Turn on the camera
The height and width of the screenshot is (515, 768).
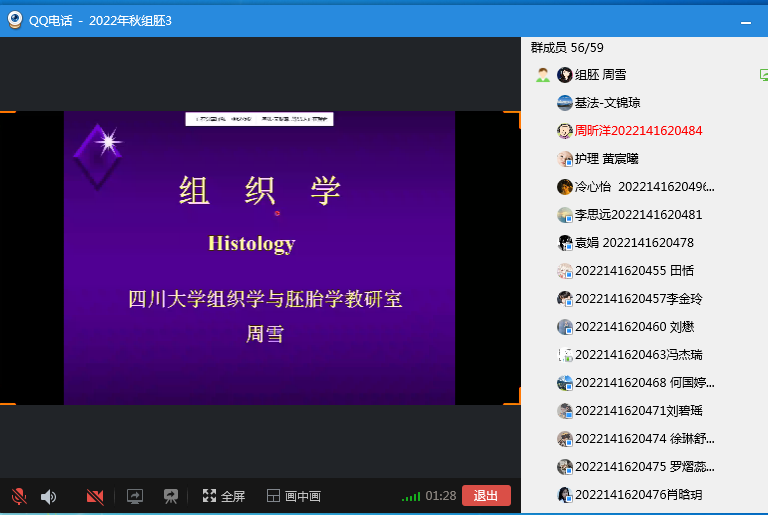(x=95, y=496)
